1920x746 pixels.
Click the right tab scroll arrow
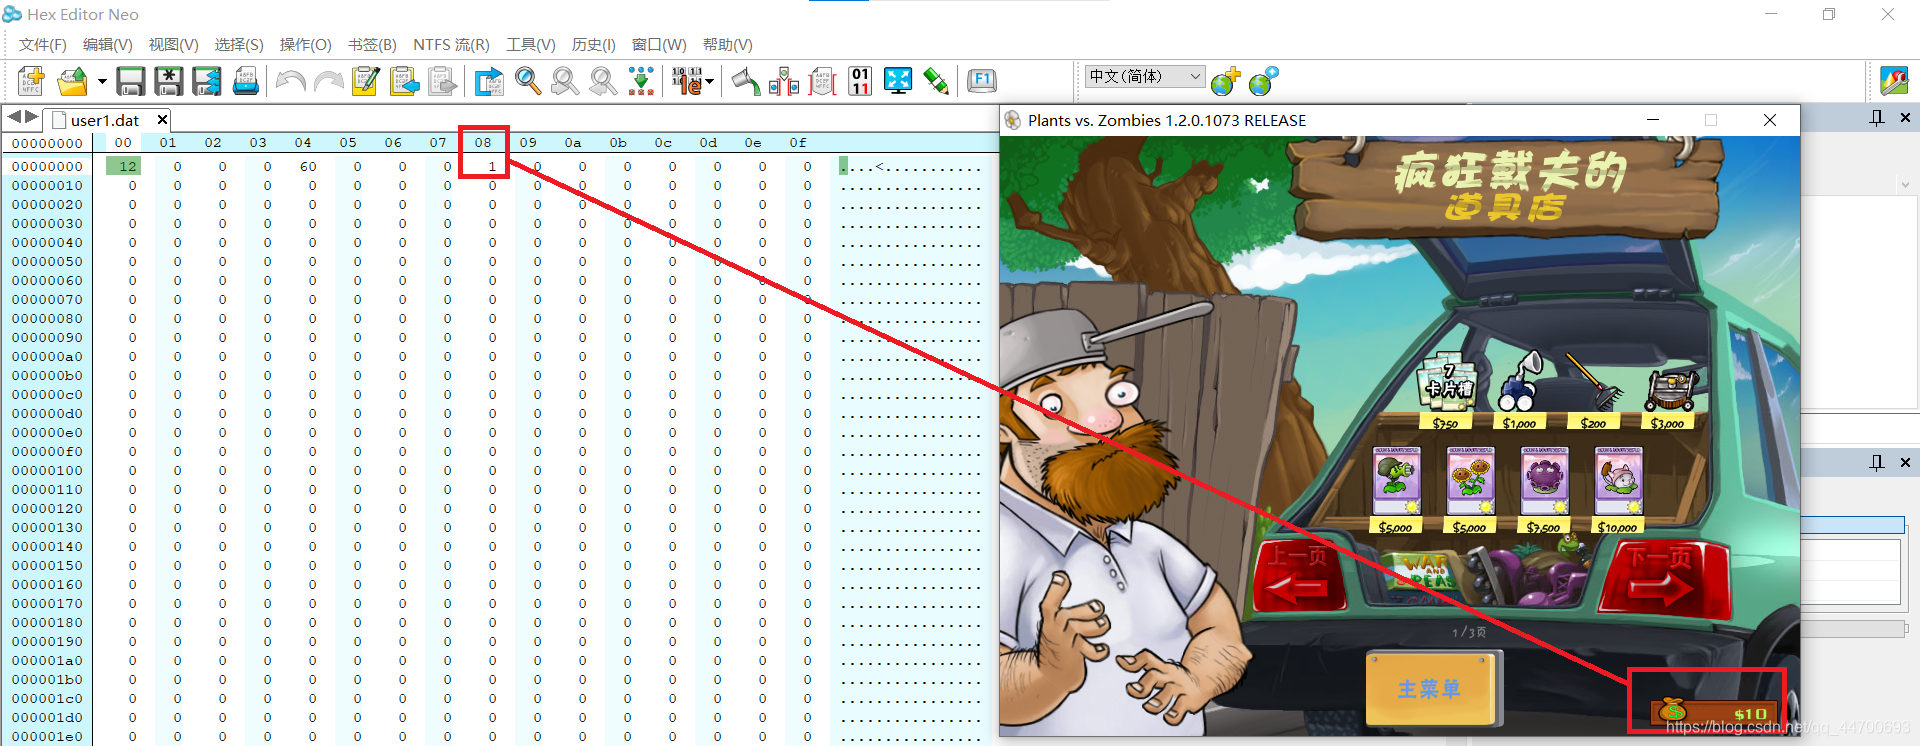[x=32, y=118]
